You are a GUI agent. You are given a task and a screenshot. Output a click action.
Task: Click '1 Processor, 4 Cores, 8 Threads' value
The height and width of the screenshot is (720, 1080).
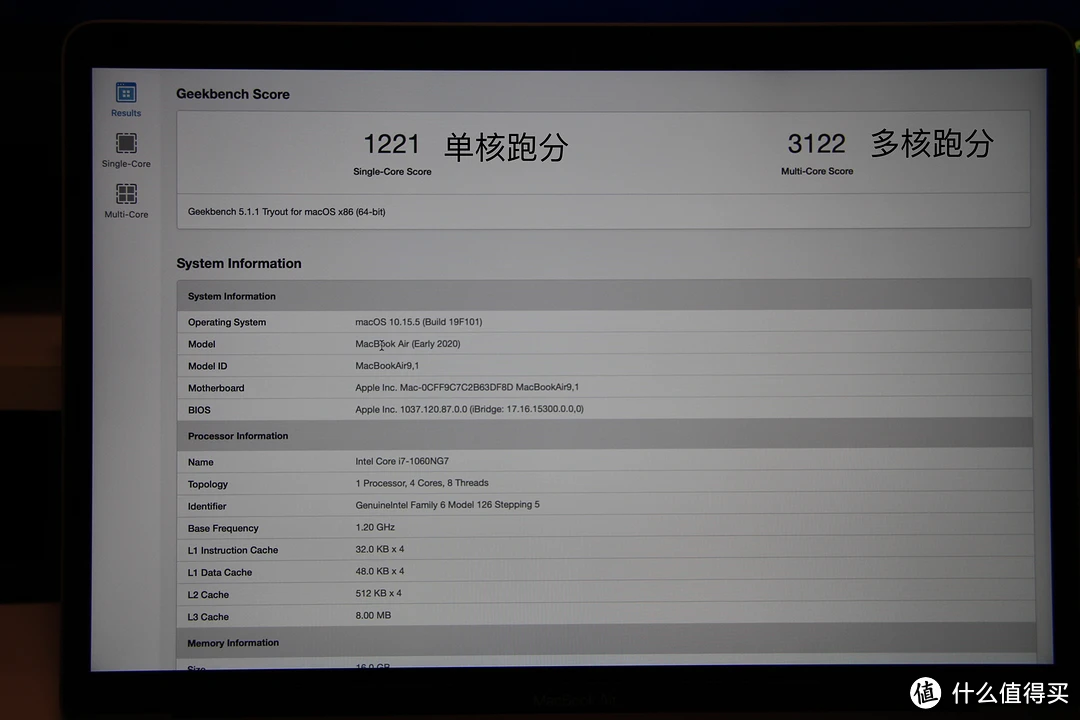[422, 483]
